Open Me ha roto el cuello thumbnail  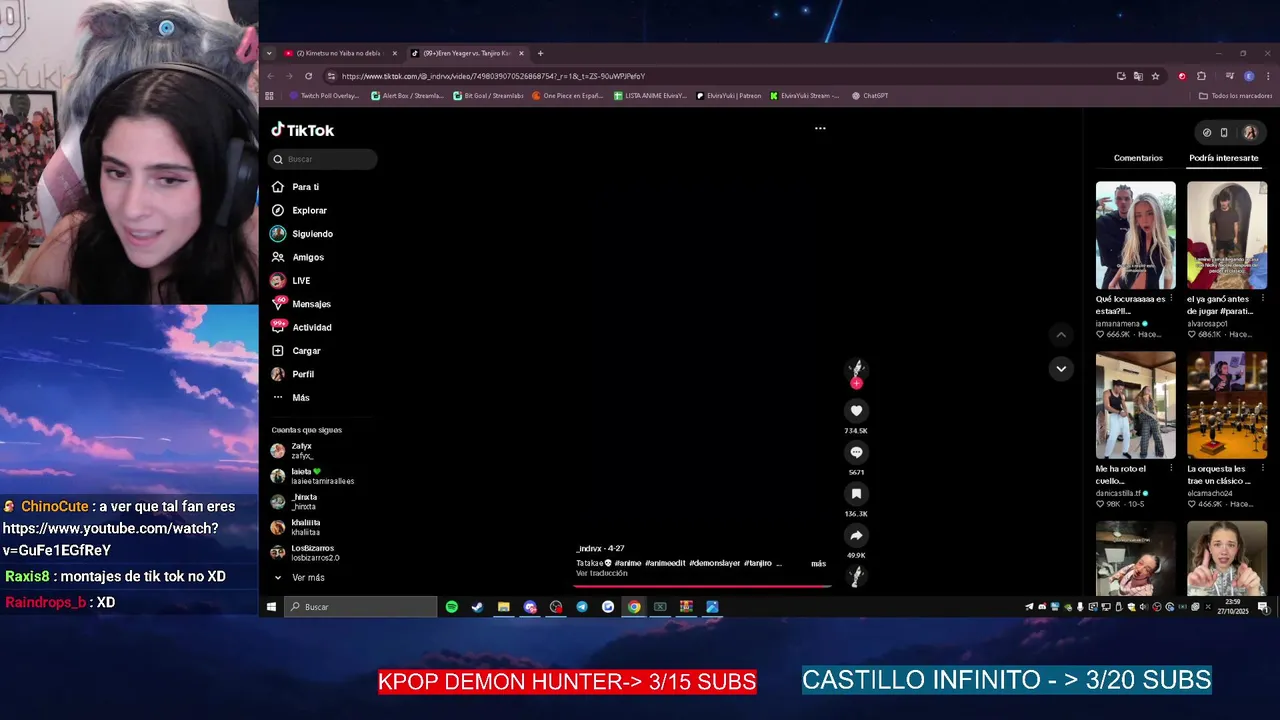point(1136,405)
